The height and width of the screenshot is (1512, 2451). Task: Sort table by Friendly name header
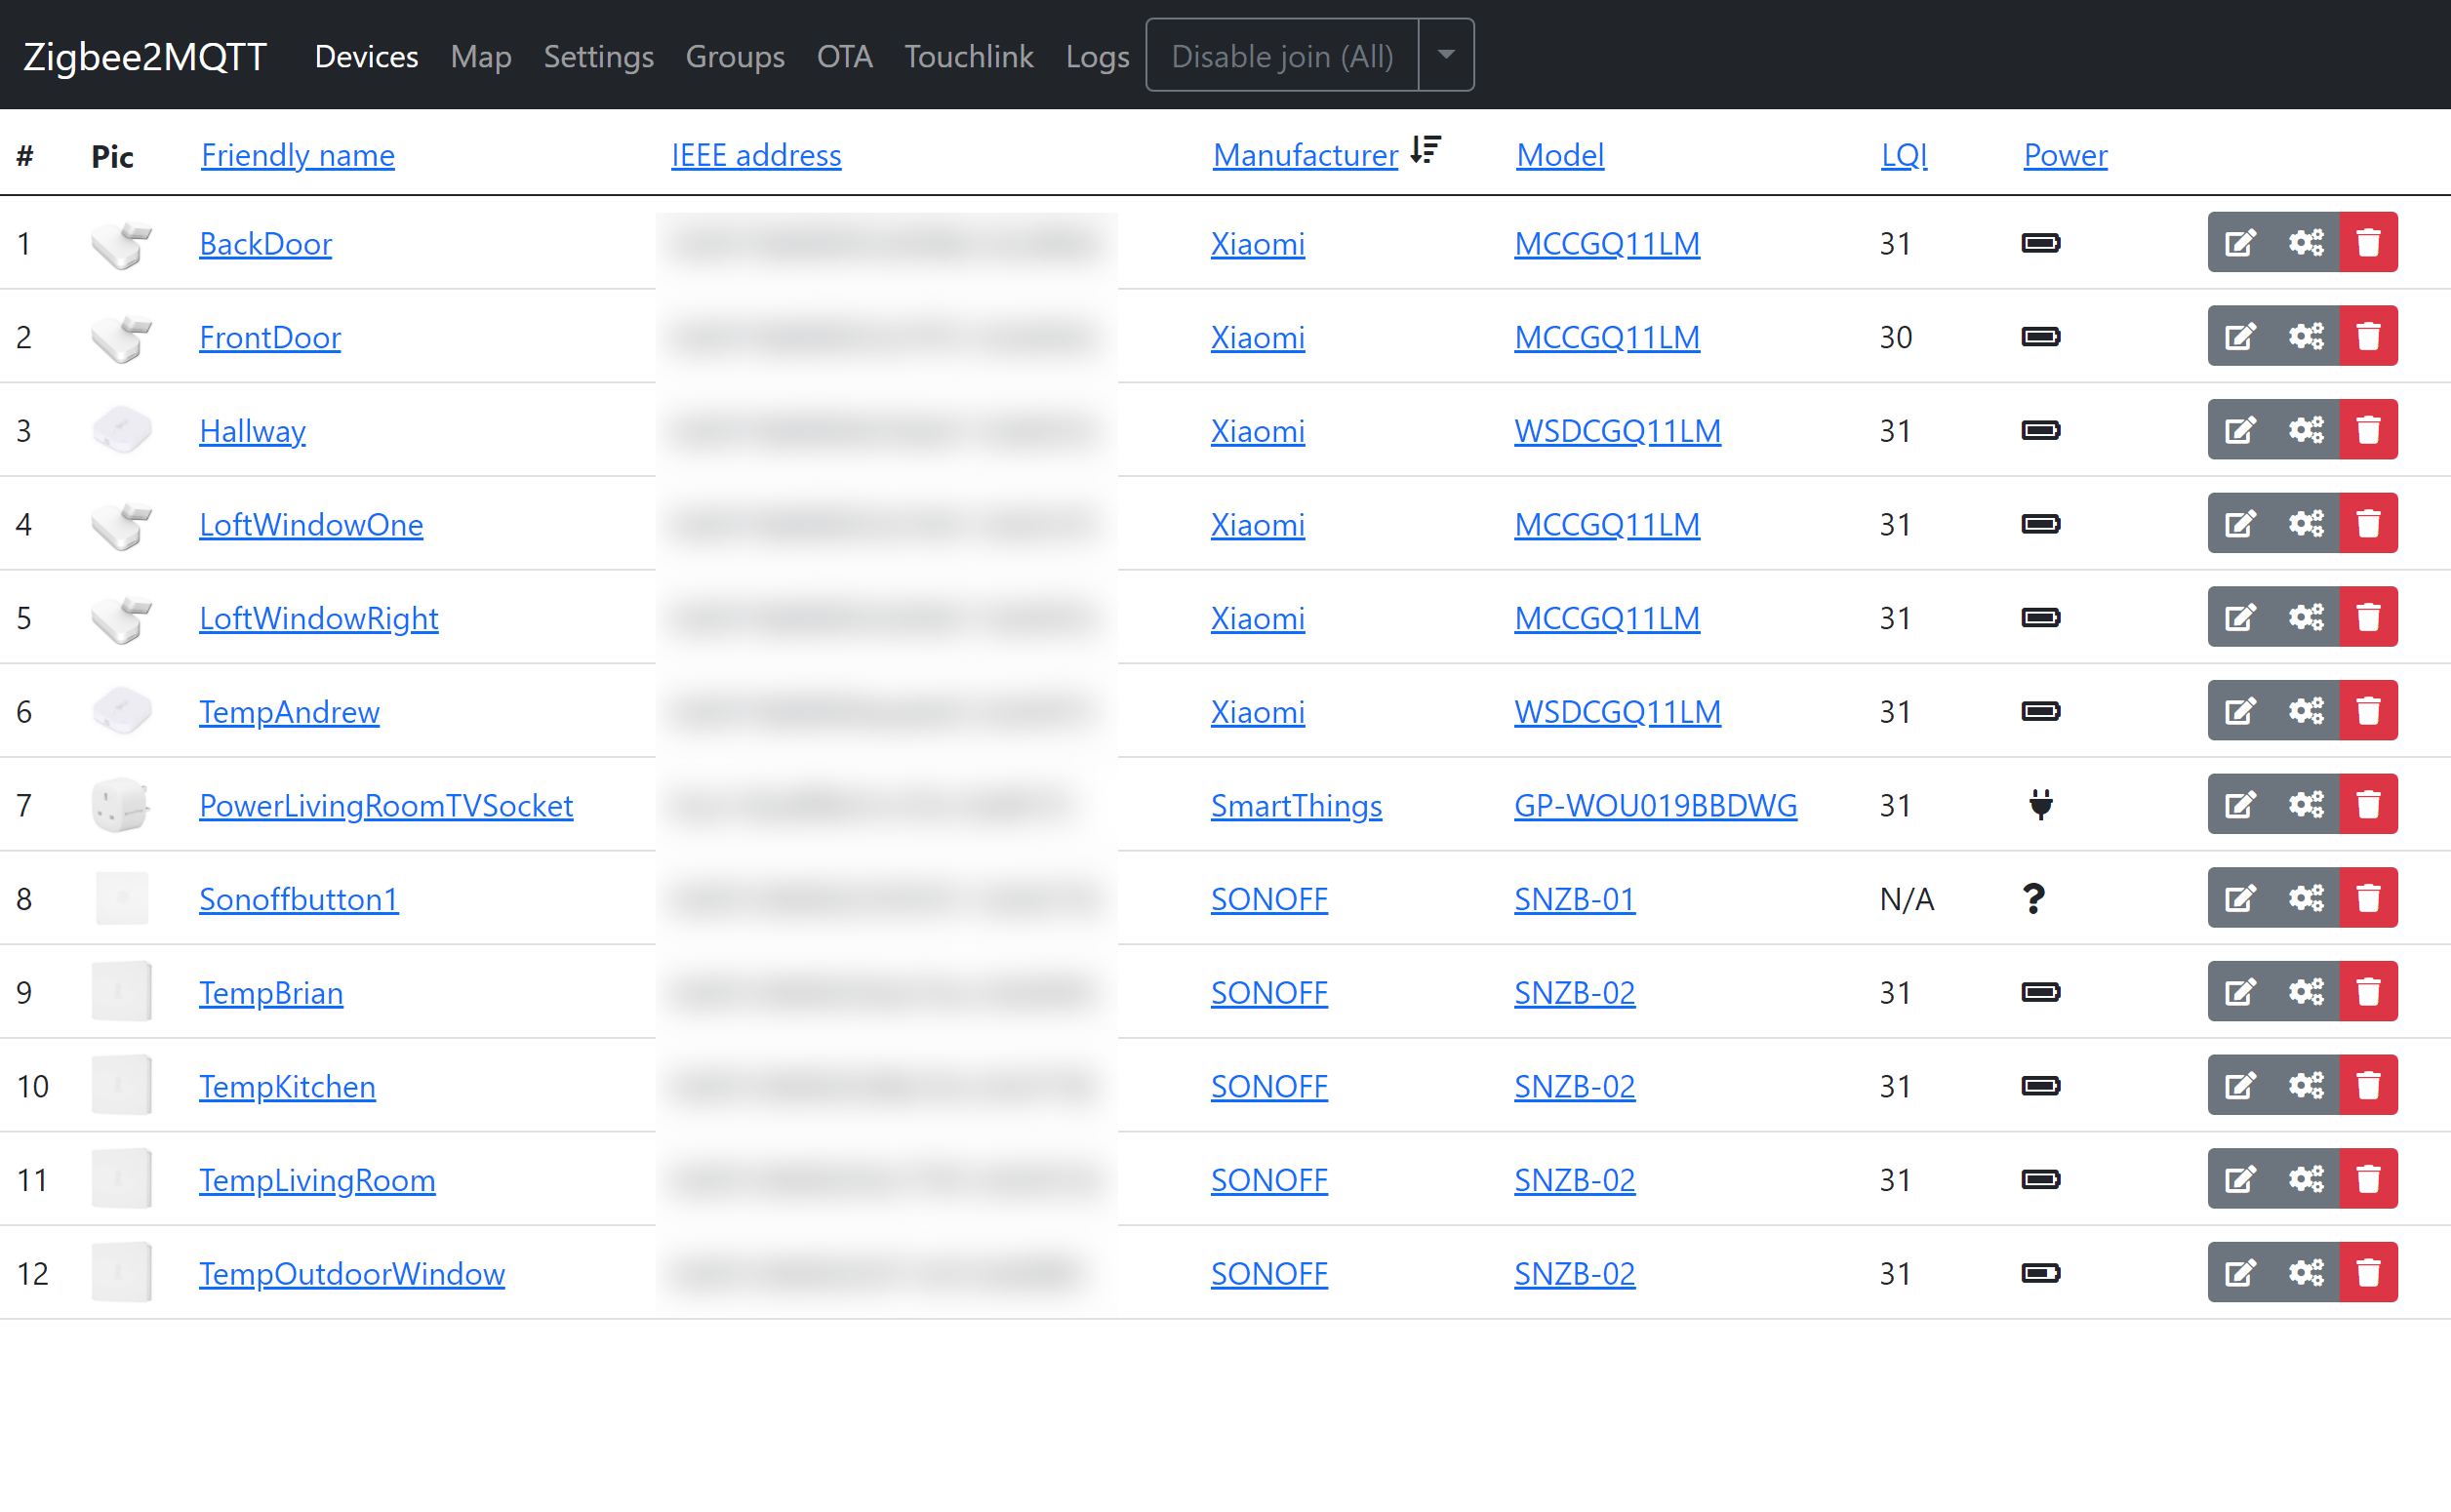click(x=298, y=155)
